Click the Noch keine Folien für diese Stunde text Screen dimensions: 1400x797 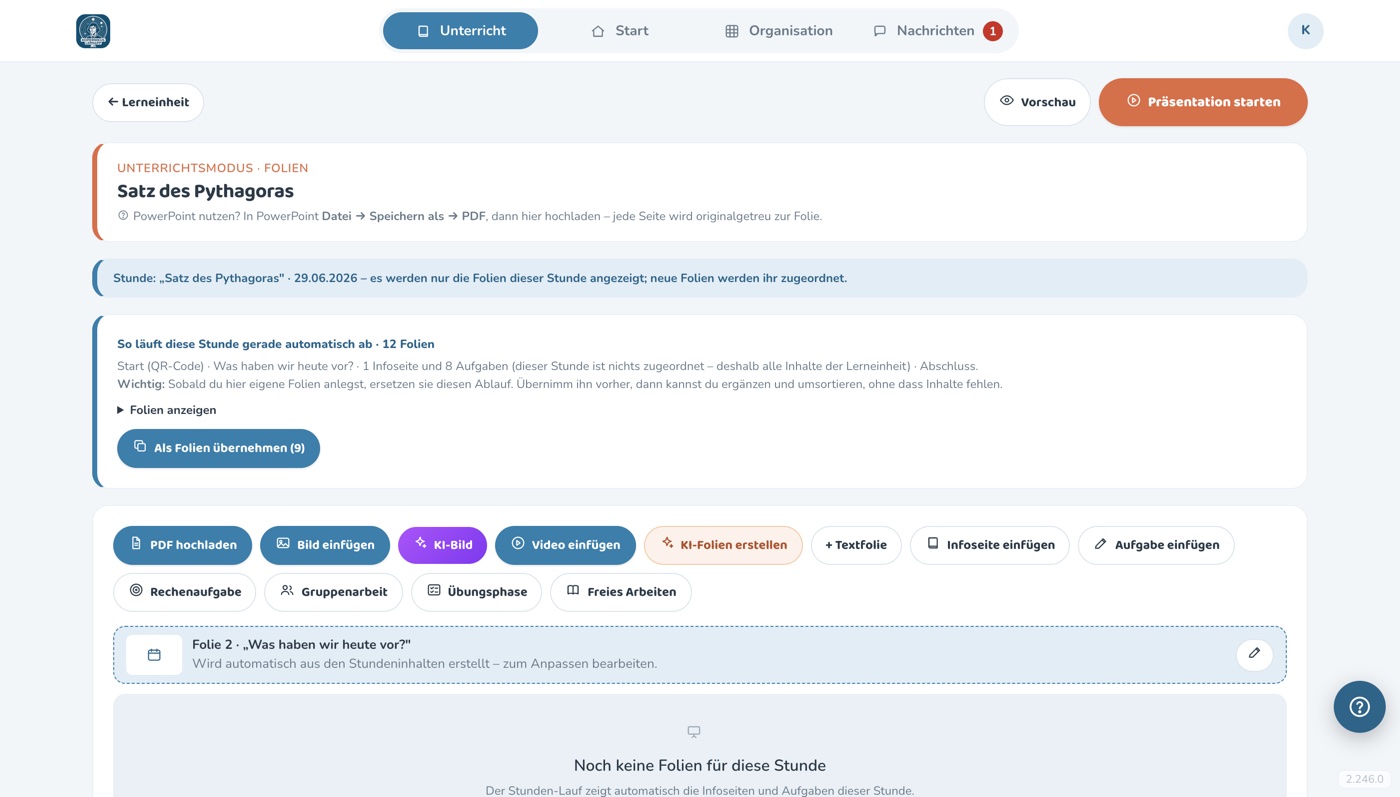click(x=700, y=766)
